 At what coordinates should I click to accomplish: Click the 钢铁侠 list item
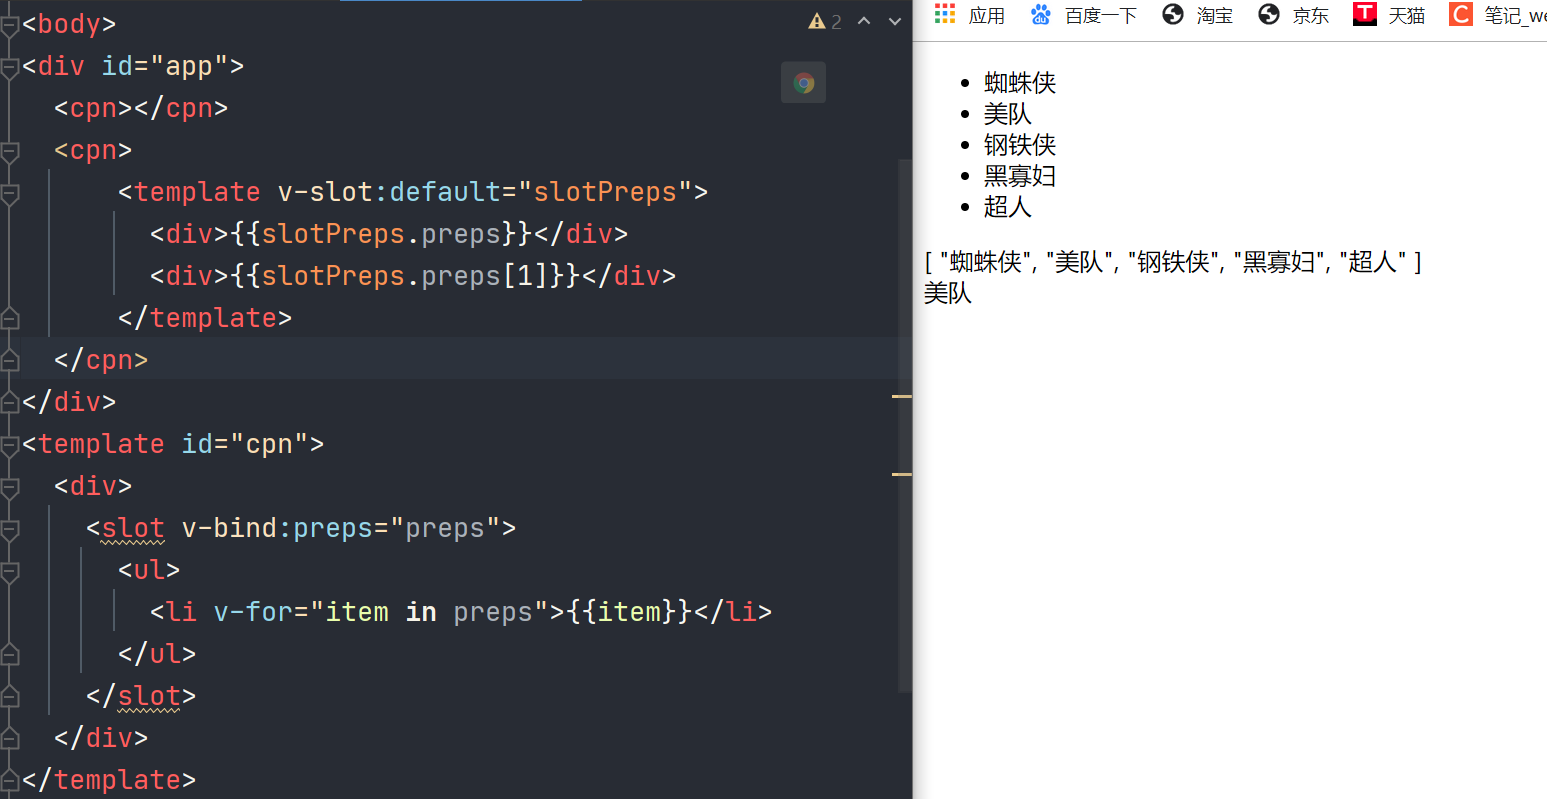(x=1020, y=145)
